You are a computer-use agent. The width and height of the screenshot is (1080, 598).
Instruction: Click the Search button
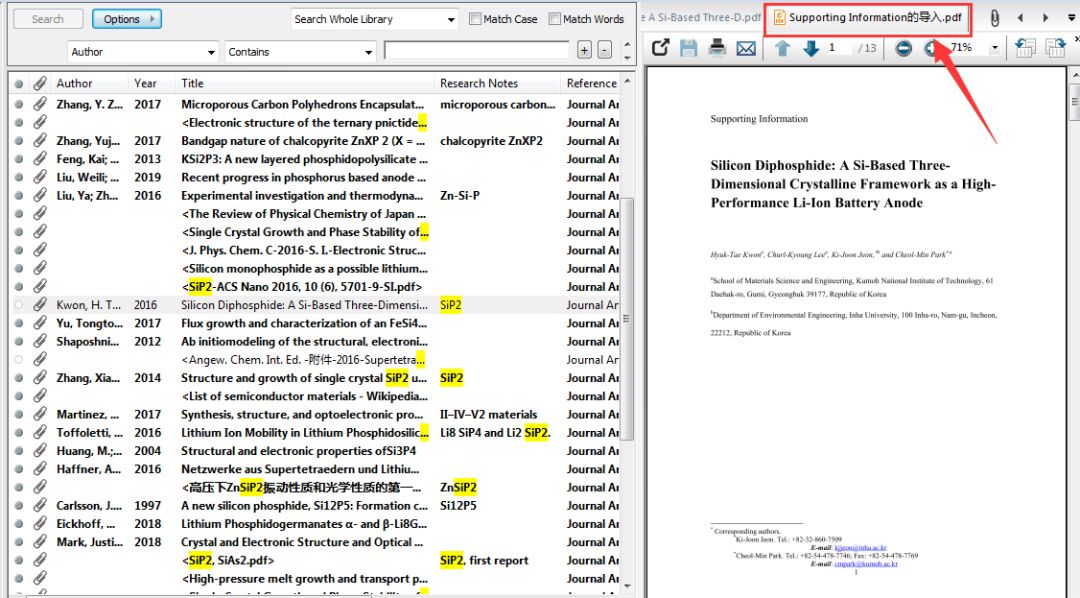pos(48,19)
